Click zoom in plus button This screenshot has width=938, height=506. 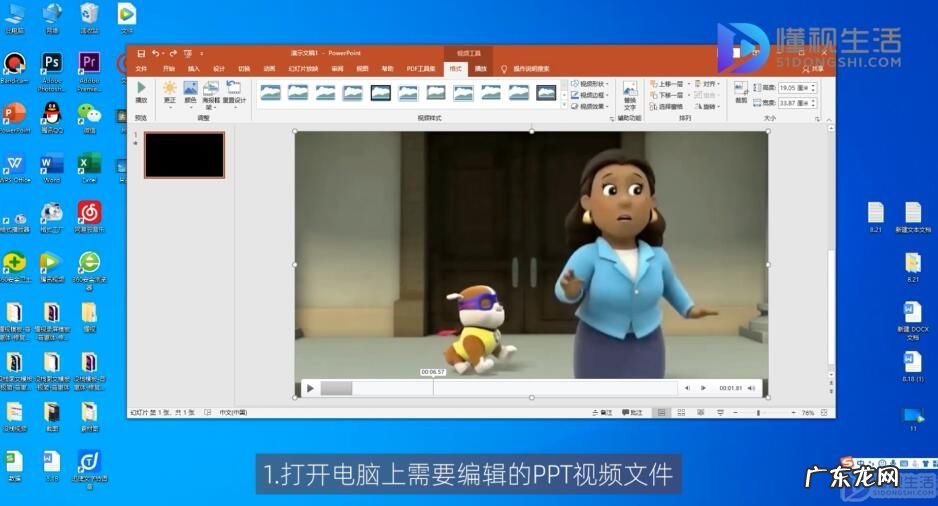[x=793, y=413]
